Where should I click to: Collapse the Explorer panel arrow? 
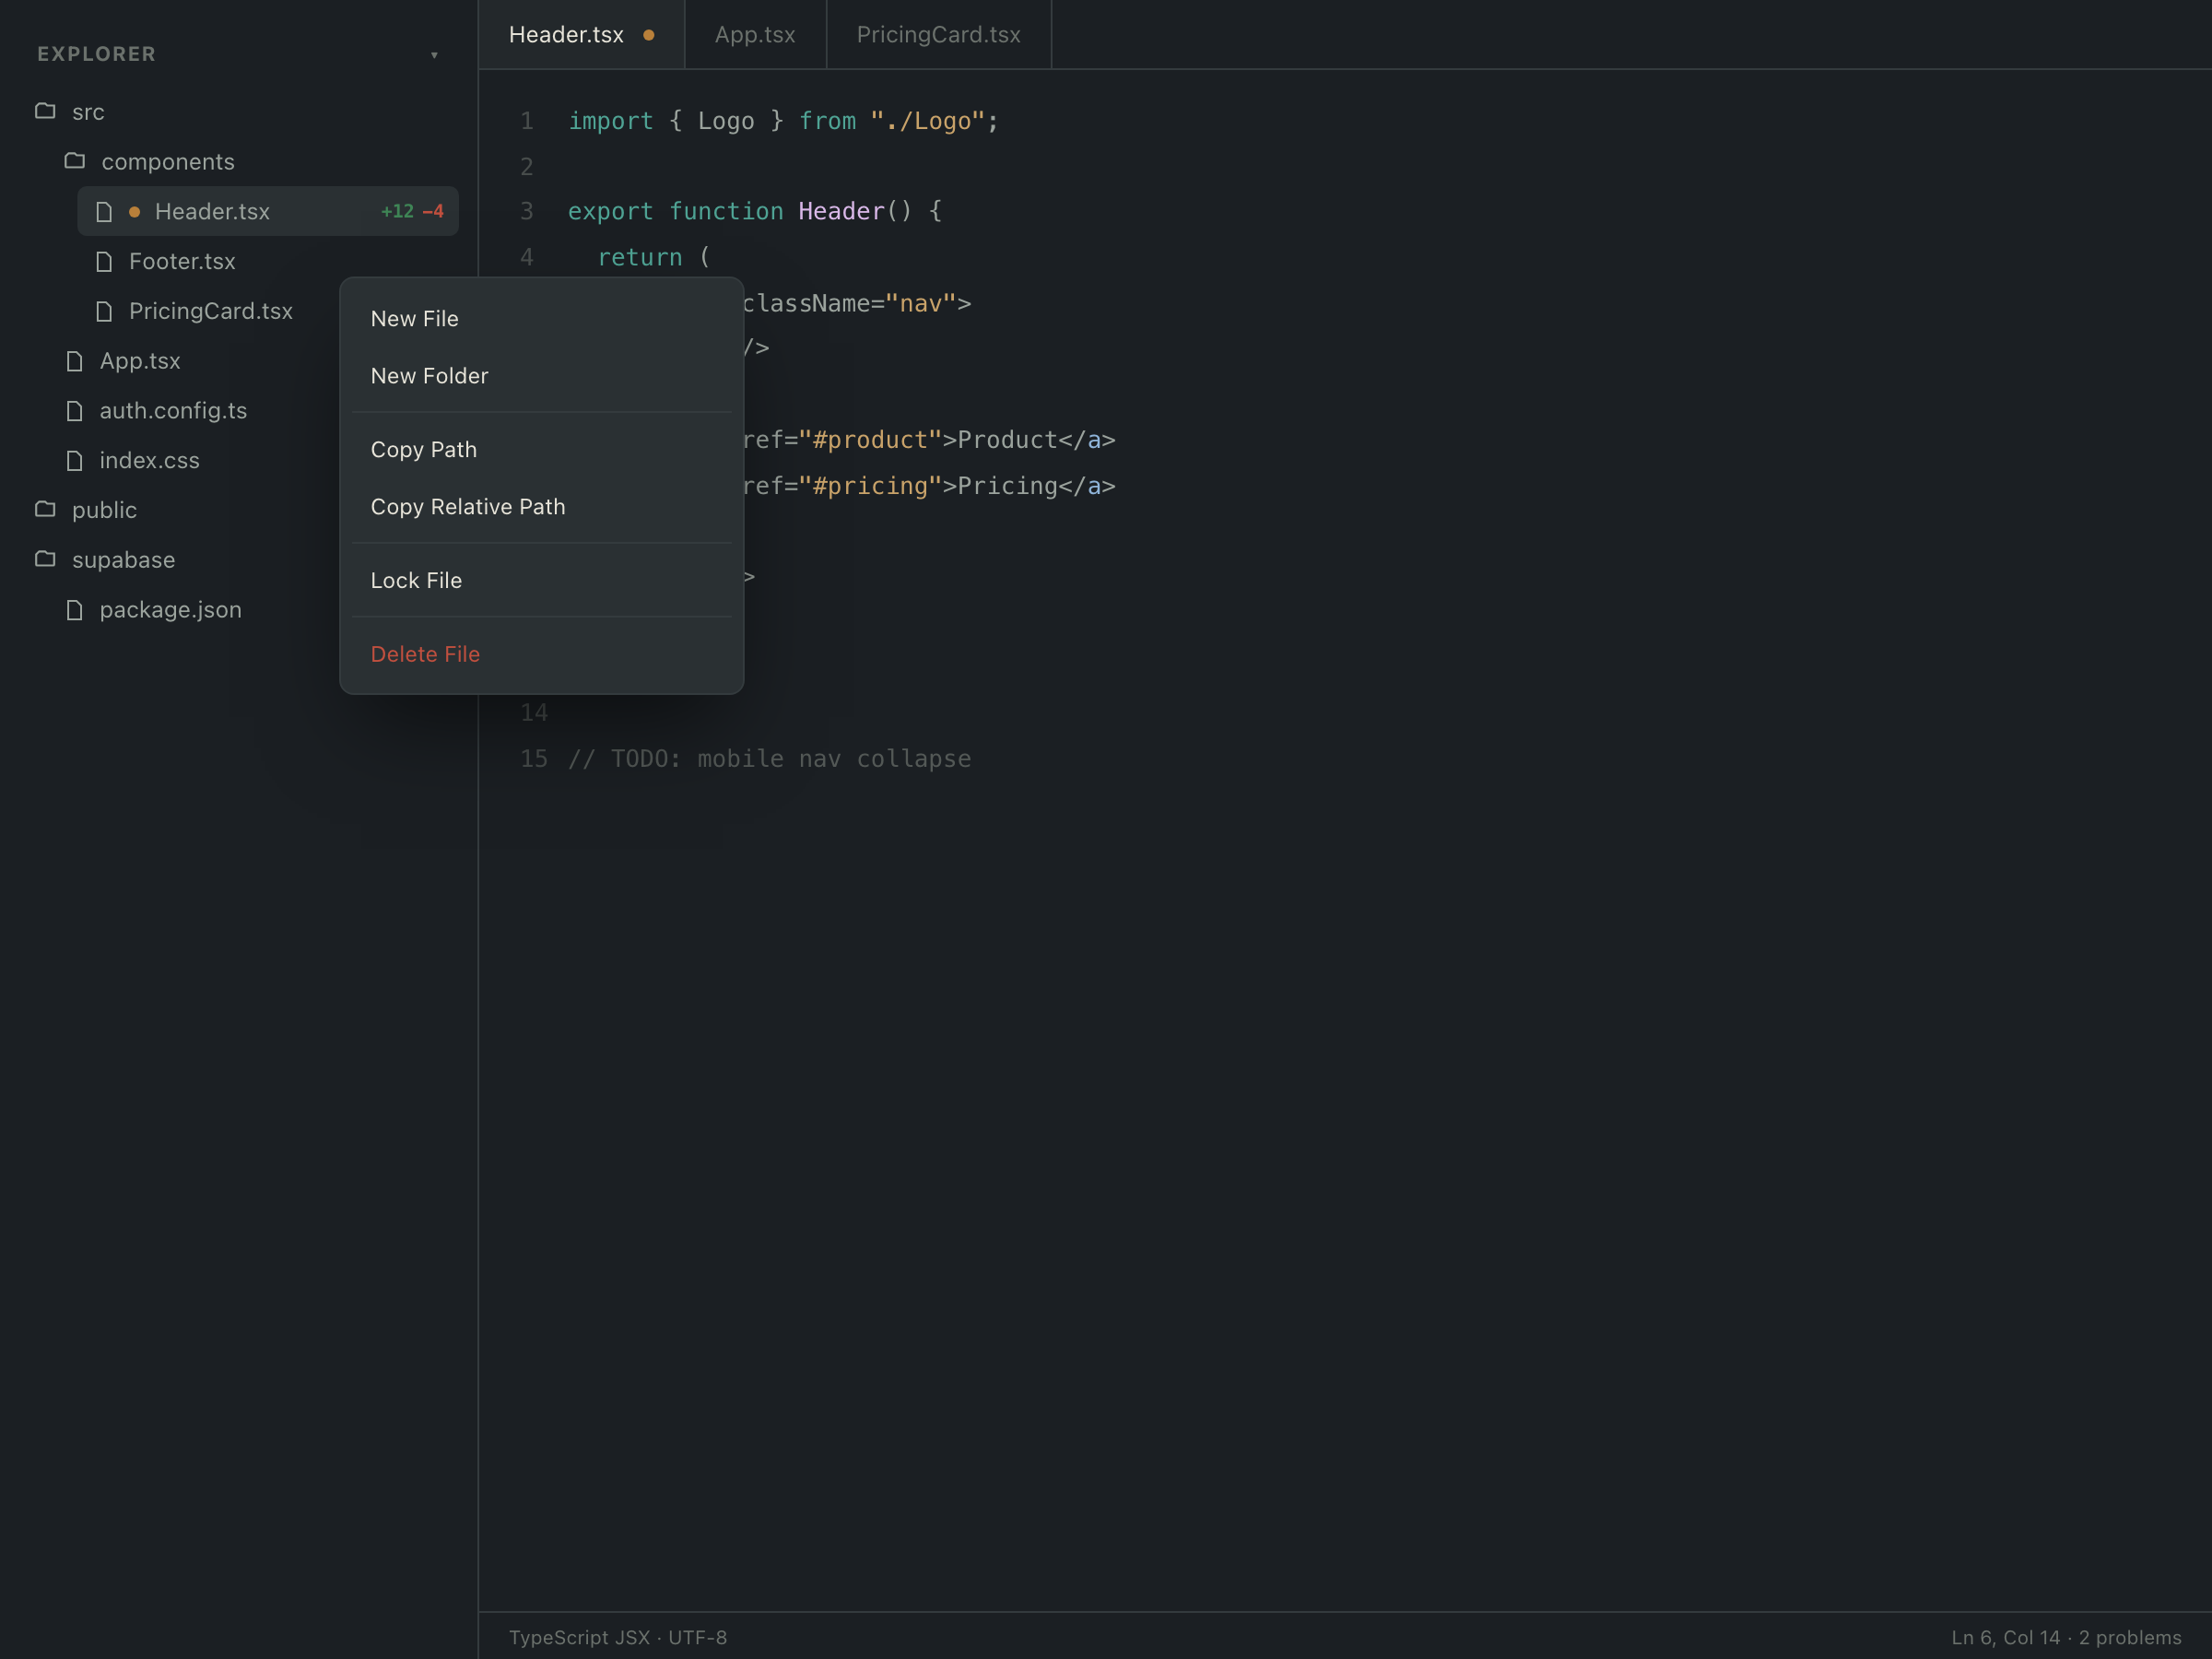tap(434, 55)
